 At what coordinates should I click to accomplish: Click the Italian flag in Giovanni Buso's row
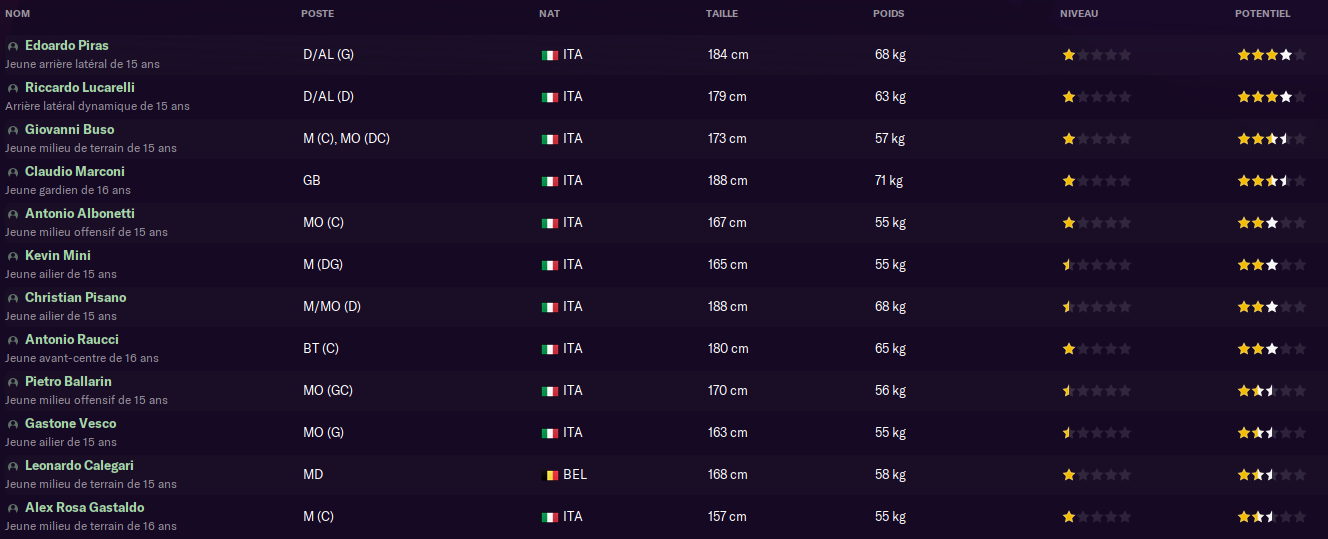(x=549, y=139)
